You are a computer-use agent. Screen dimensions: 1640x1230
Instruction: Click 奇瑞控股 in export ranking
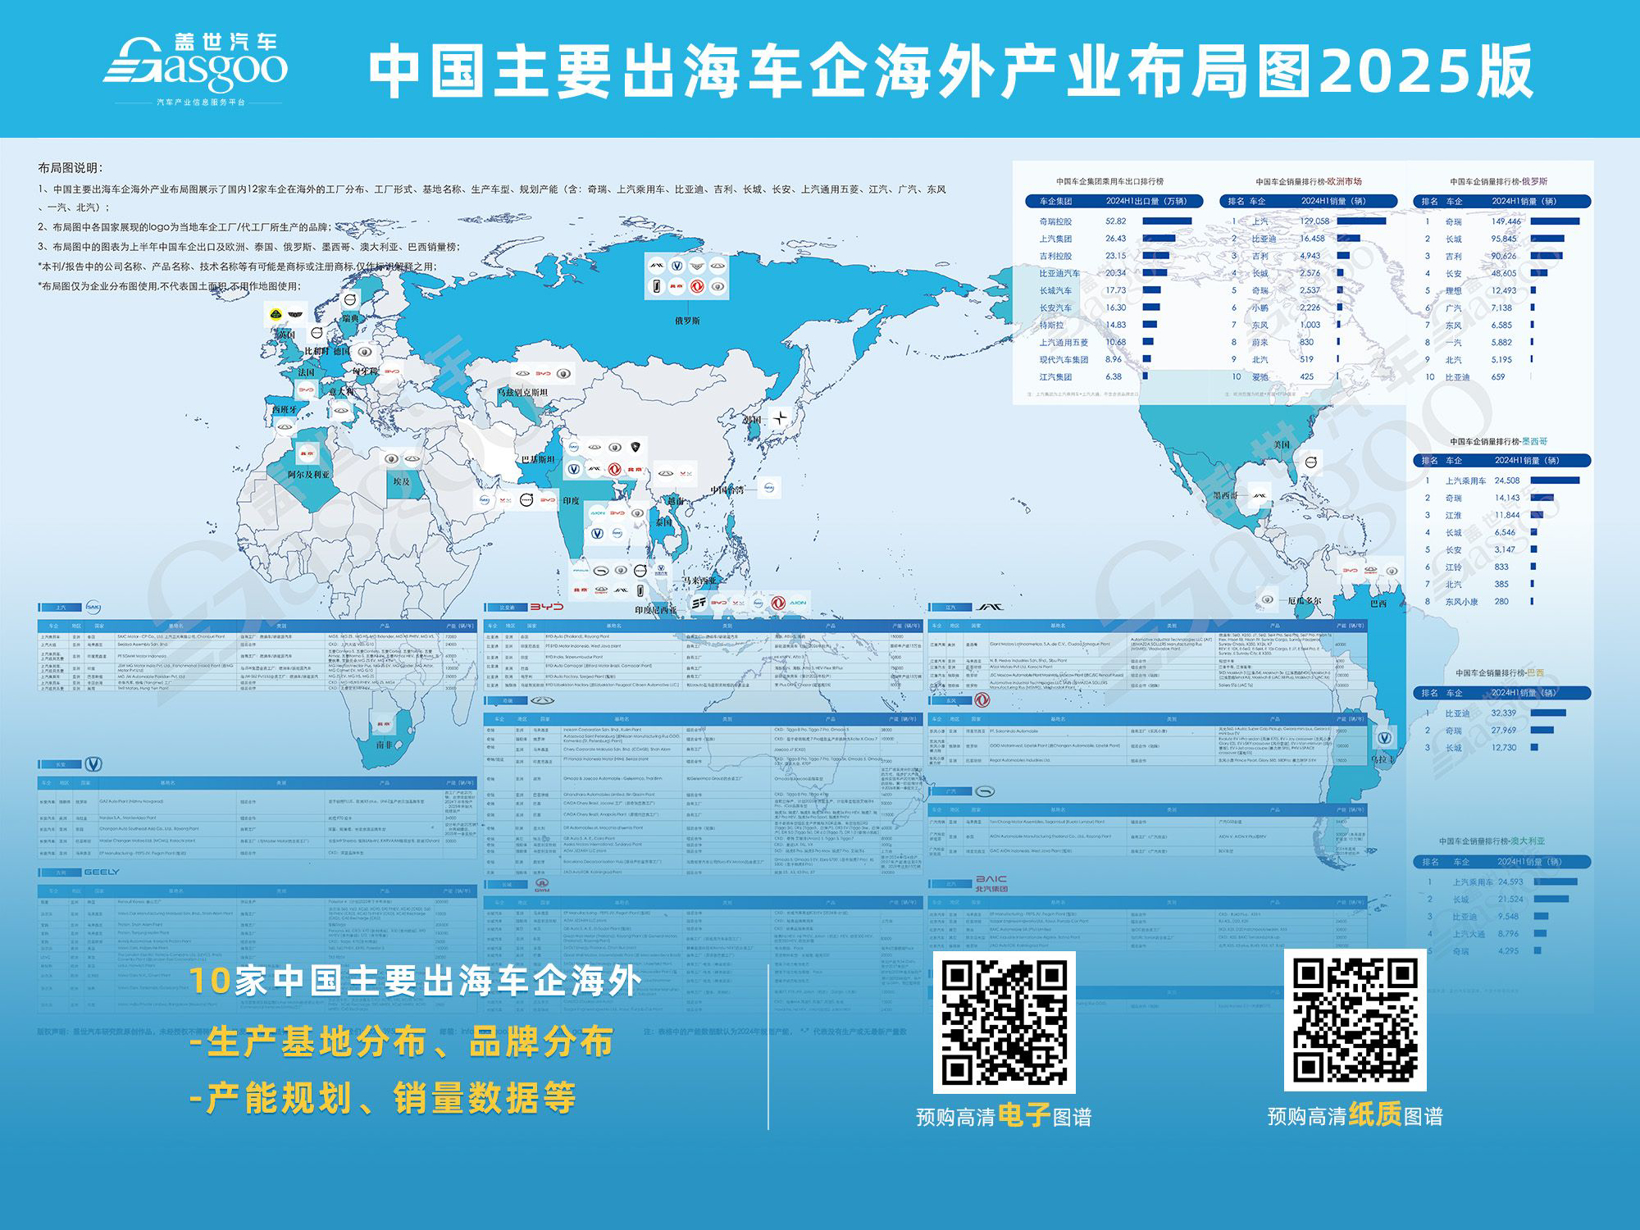1056,221
